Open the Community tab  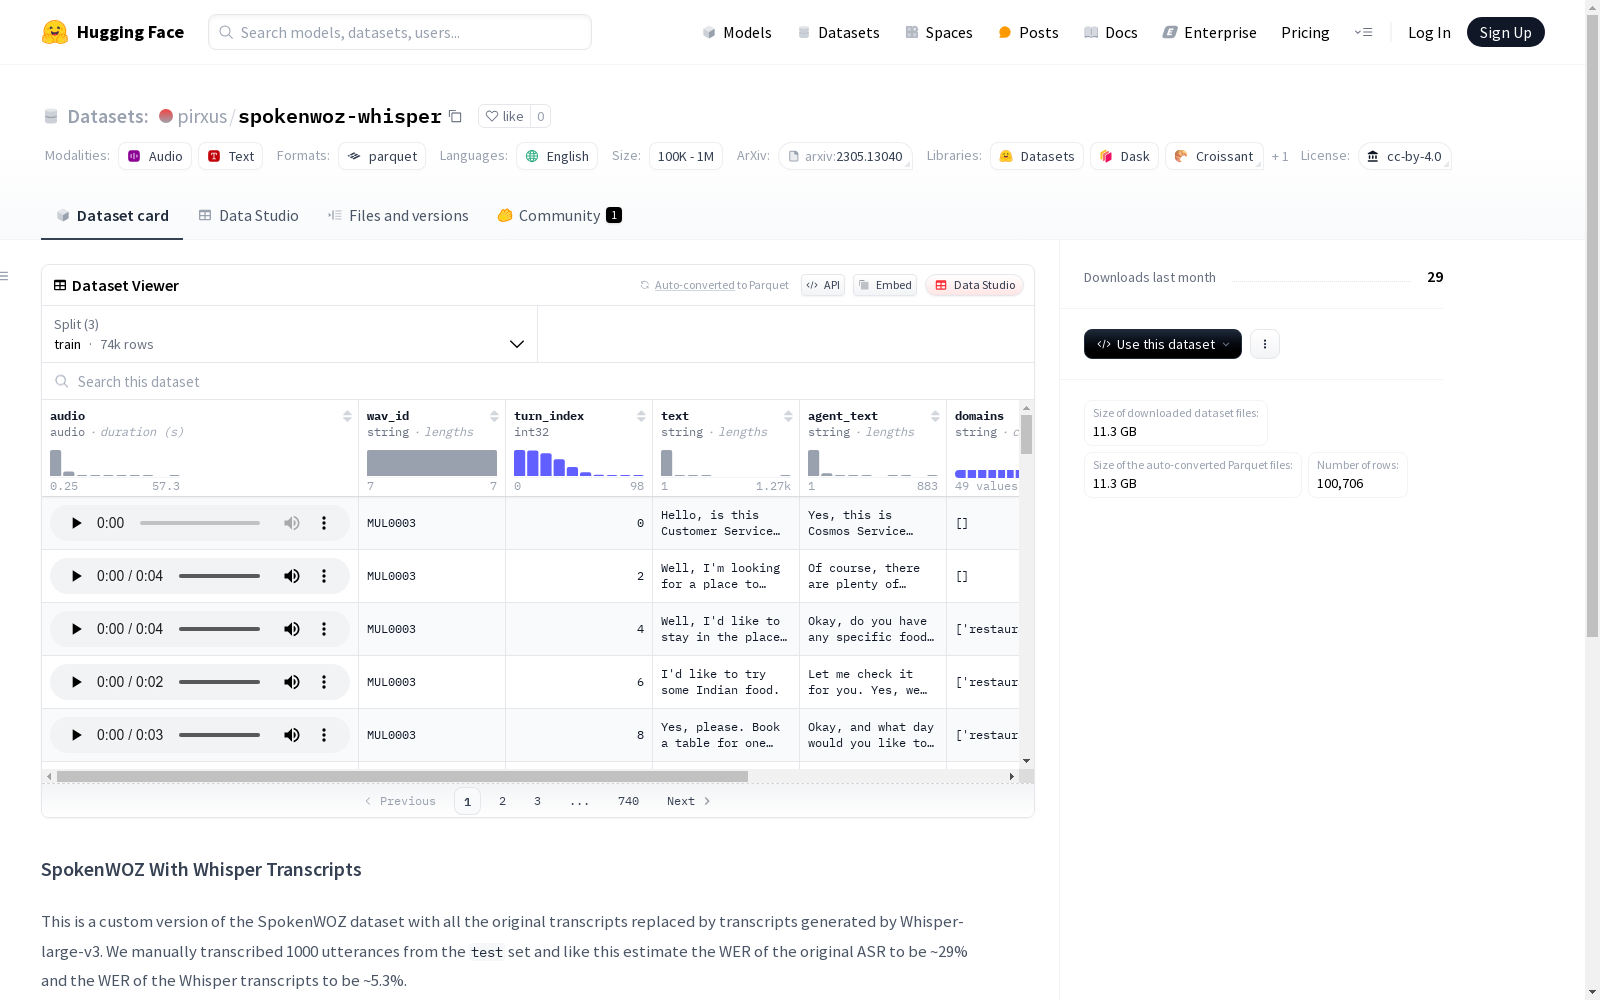(560, 216)
